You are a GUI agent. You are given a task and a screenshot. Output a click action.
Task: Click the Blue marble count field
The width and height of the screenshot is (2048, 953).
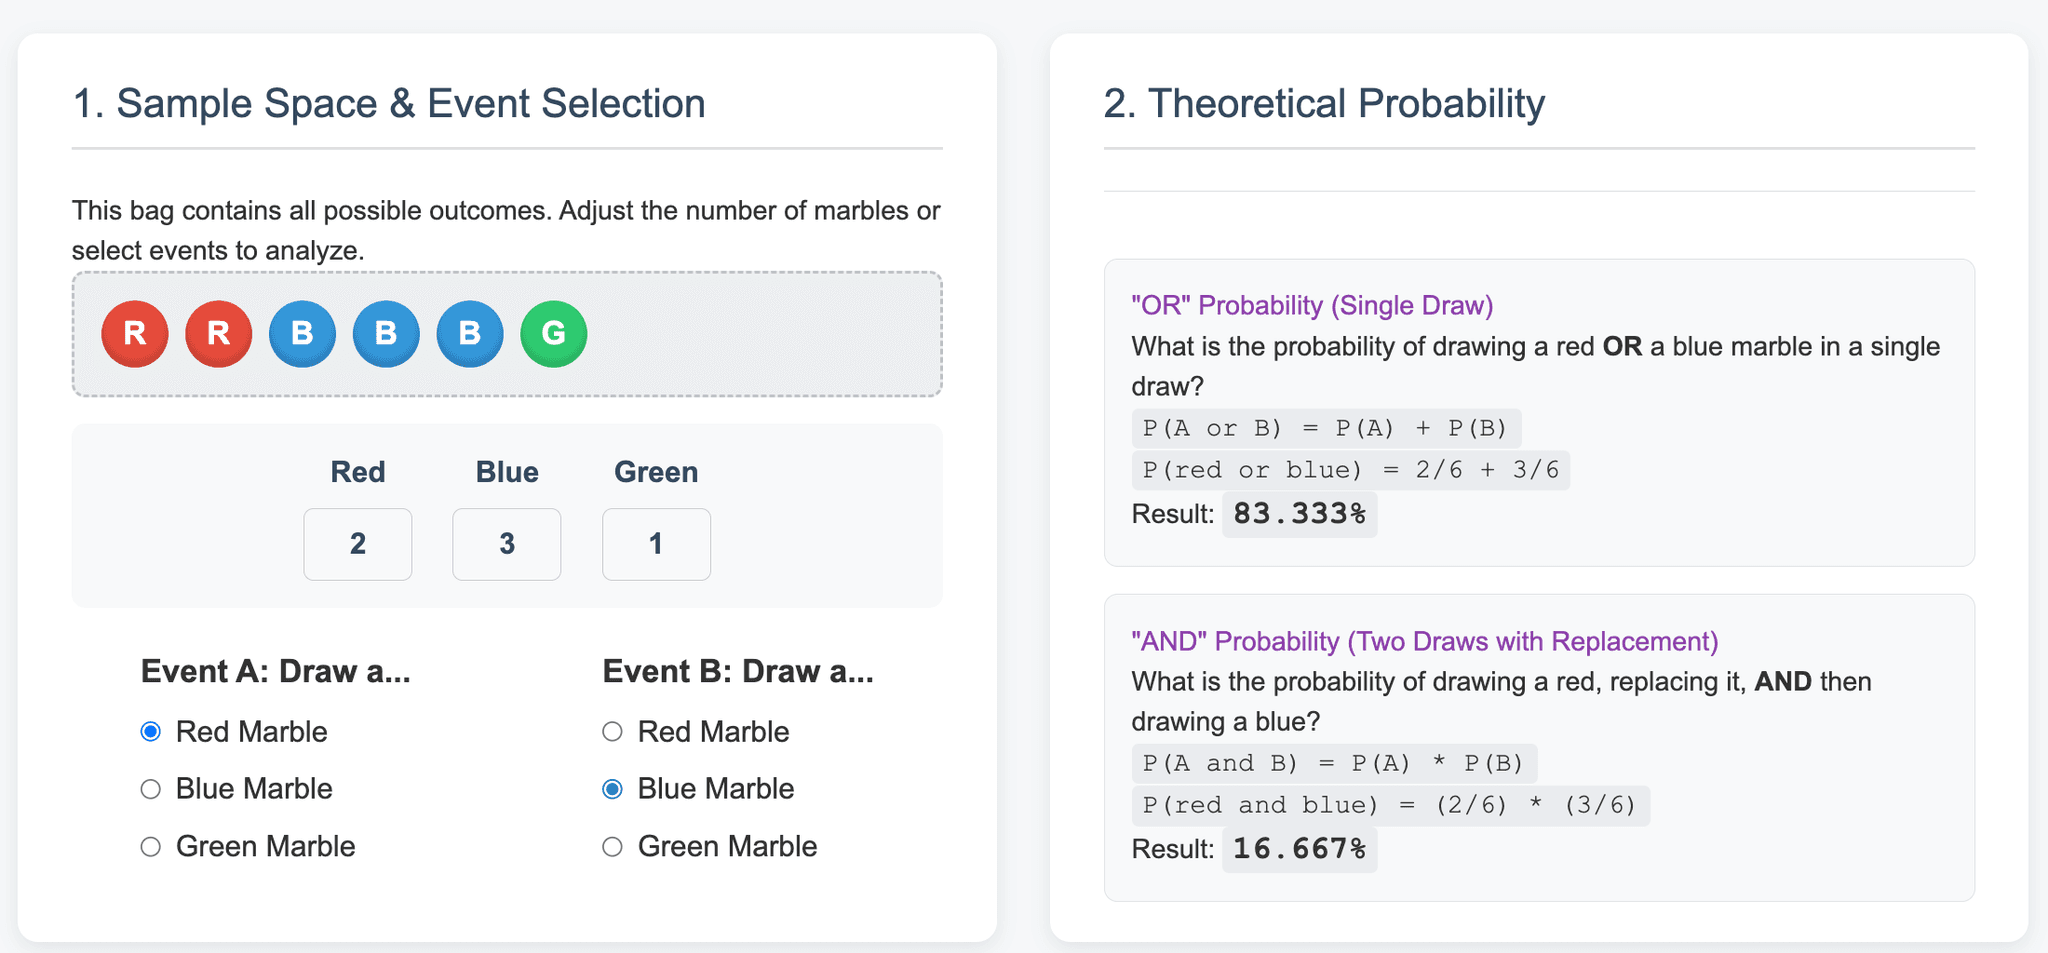507,544
